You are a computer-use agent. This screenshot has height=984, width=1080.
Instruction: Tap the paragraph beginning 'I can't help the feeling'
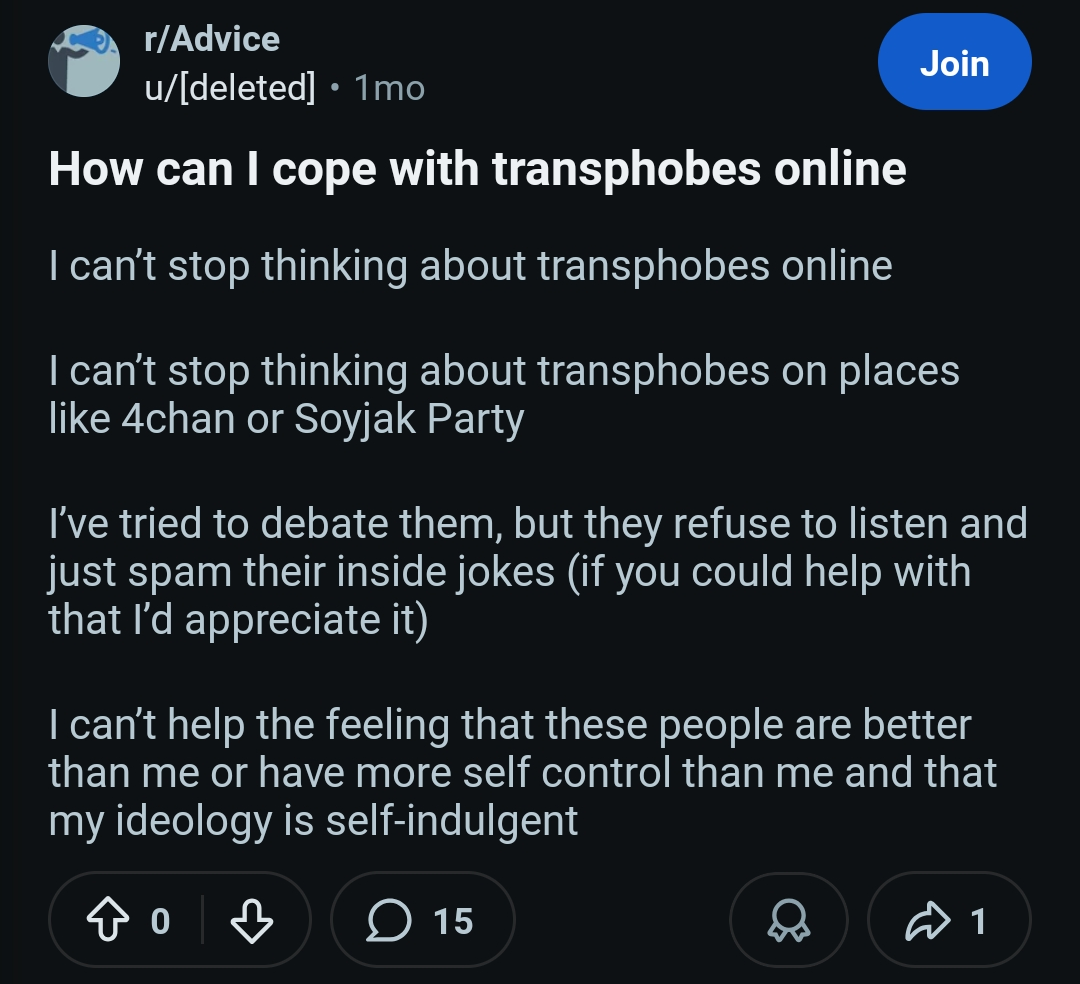[x=510, y=724]
